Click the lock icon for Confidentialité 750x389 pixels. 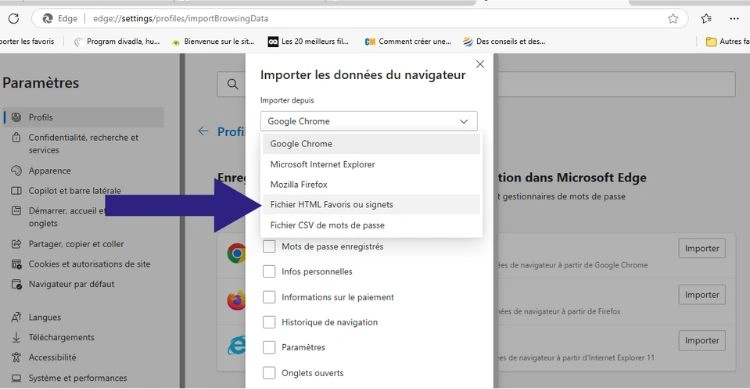pos(16,138)
